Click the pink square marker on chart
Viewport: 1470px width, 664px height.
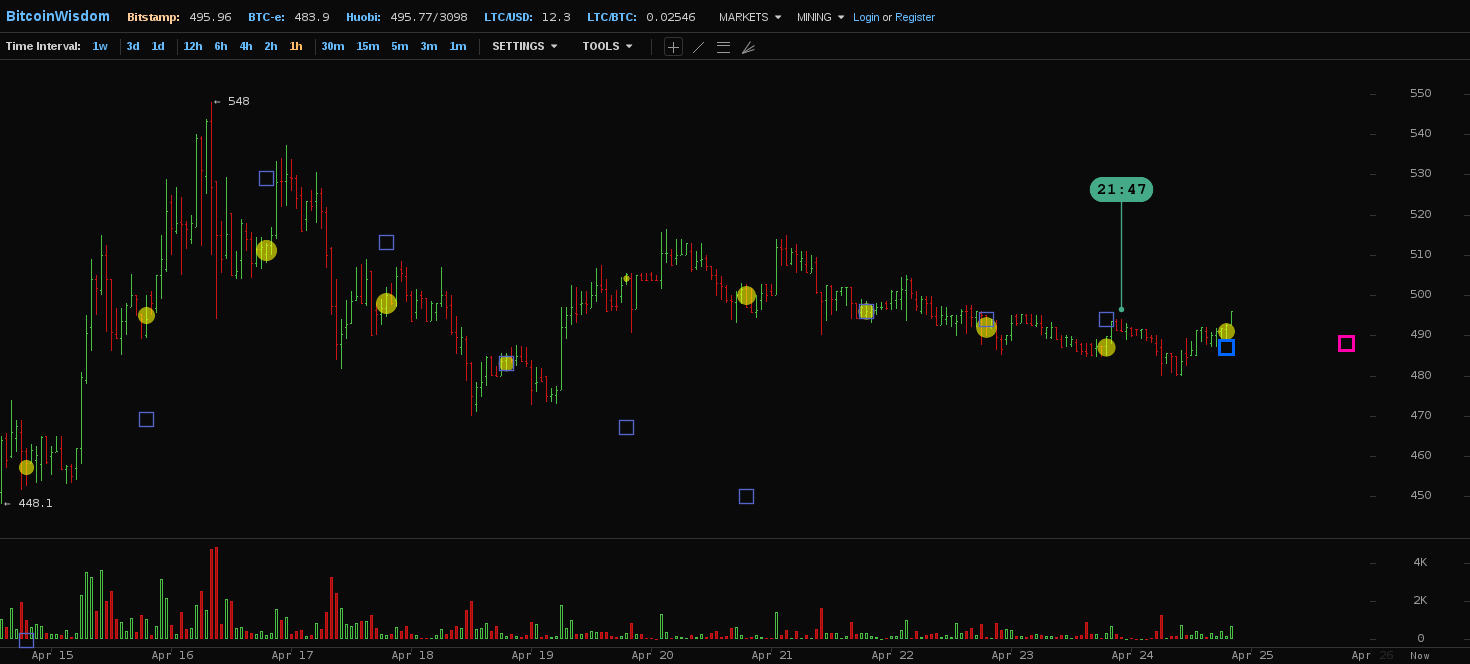coord(1346,343)
